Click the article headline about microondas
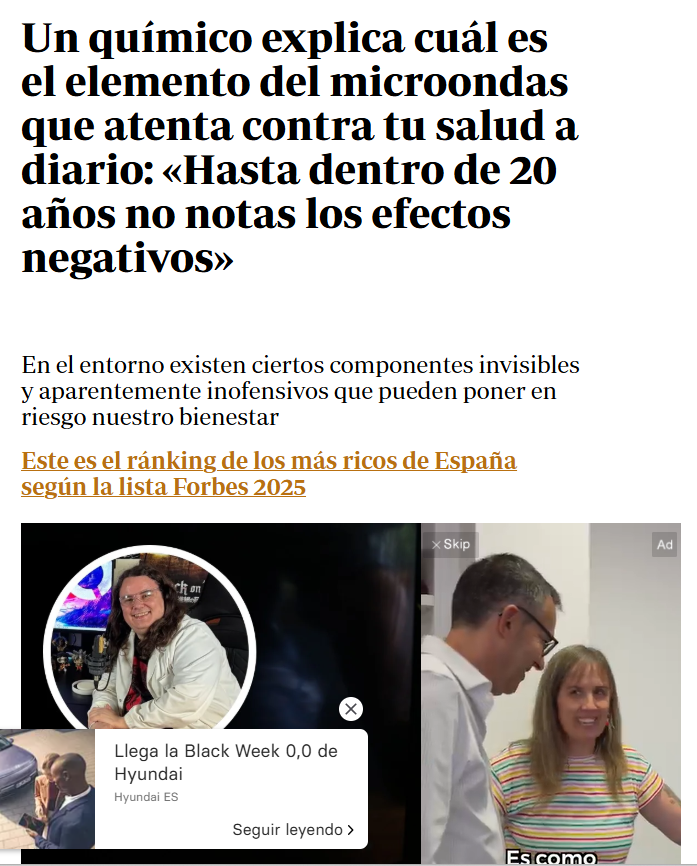This screenshot has height=866, width=697. click(x=299, y=148)
